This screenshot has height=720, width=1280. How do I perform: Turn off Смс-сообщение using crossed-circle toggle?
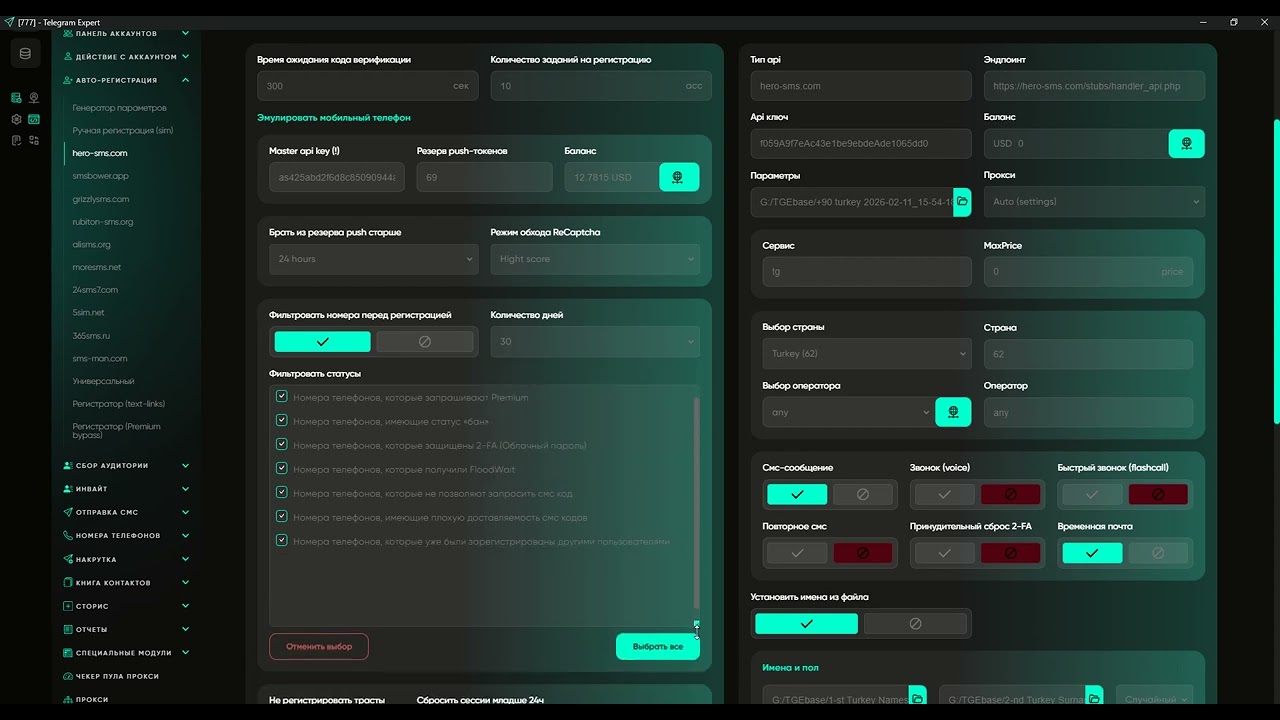(863, 494)
